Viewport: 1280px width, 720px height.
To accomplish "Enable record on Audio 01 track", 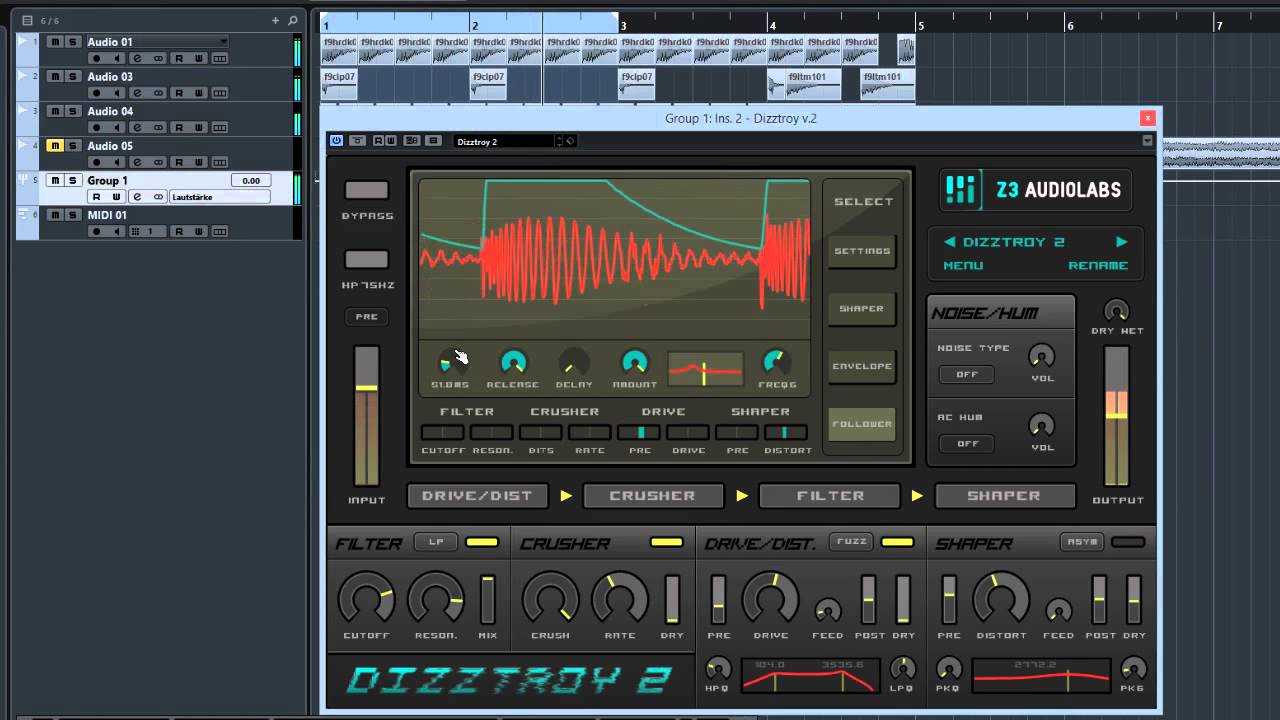I will [96, 59].
